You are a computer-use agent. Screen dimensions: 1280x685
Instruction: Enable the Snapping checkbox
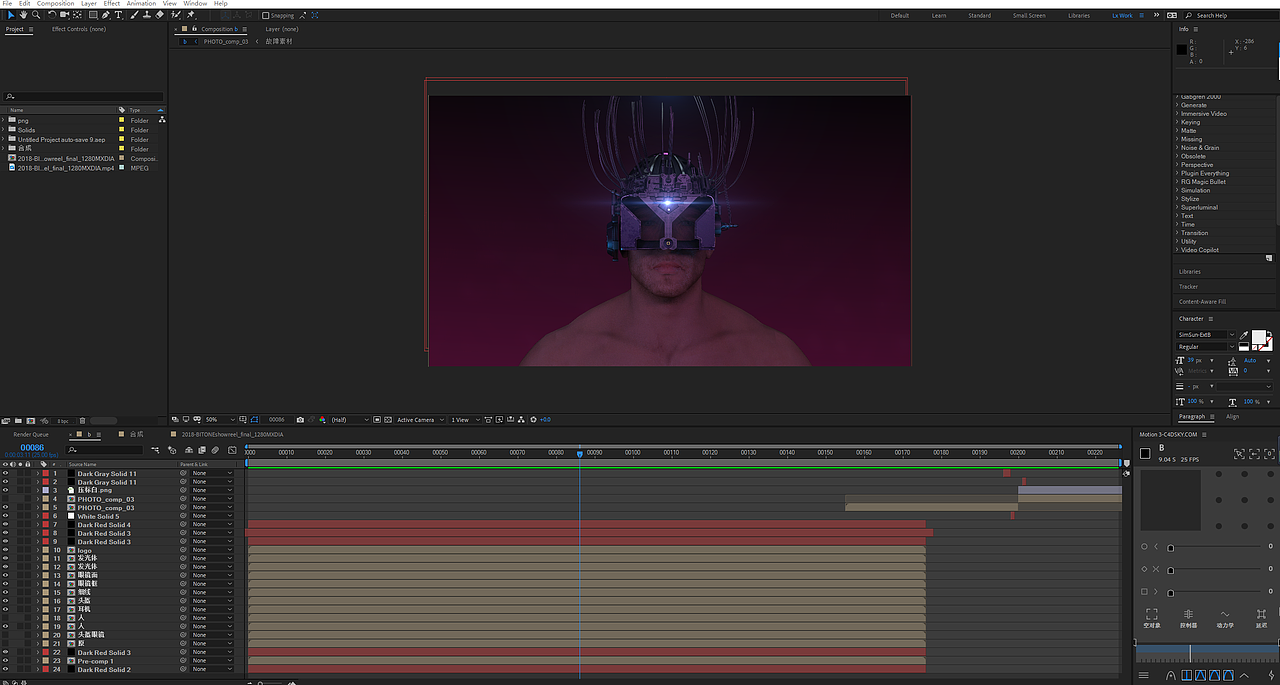point(265,15)
